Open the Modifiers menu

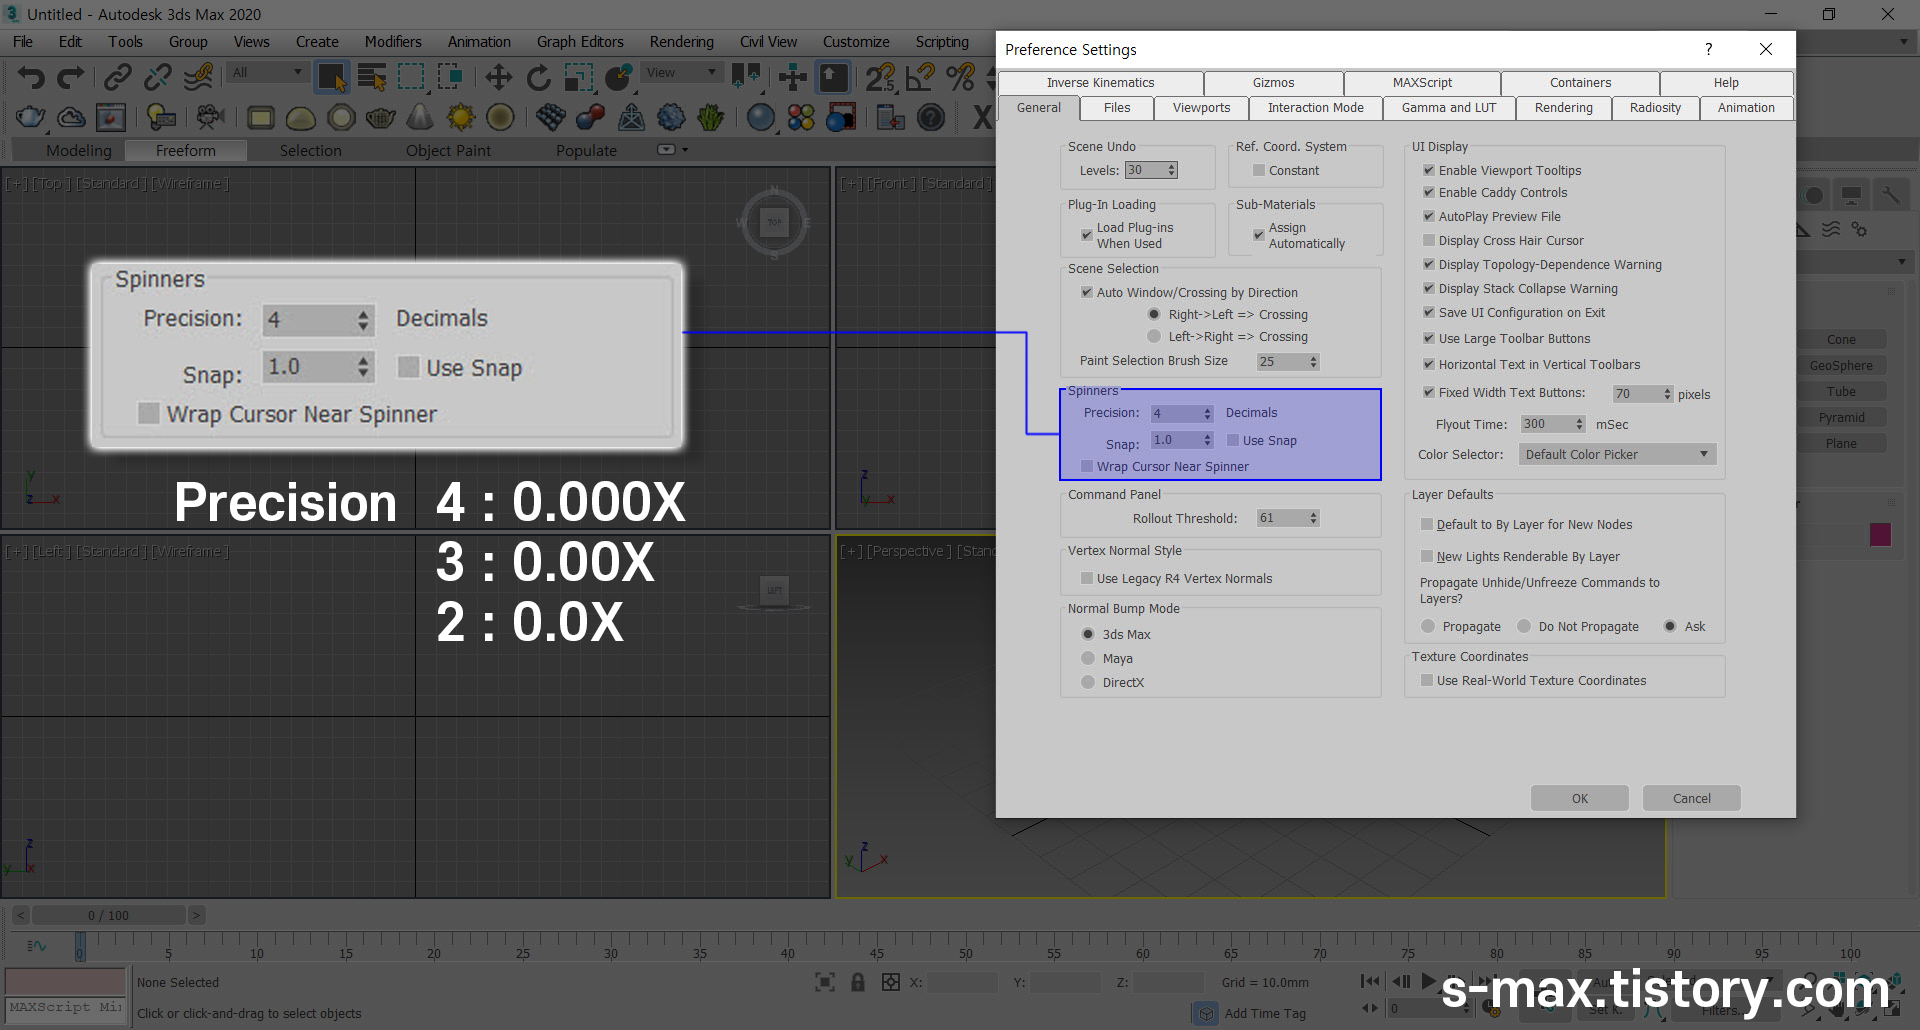coord(393,41)
